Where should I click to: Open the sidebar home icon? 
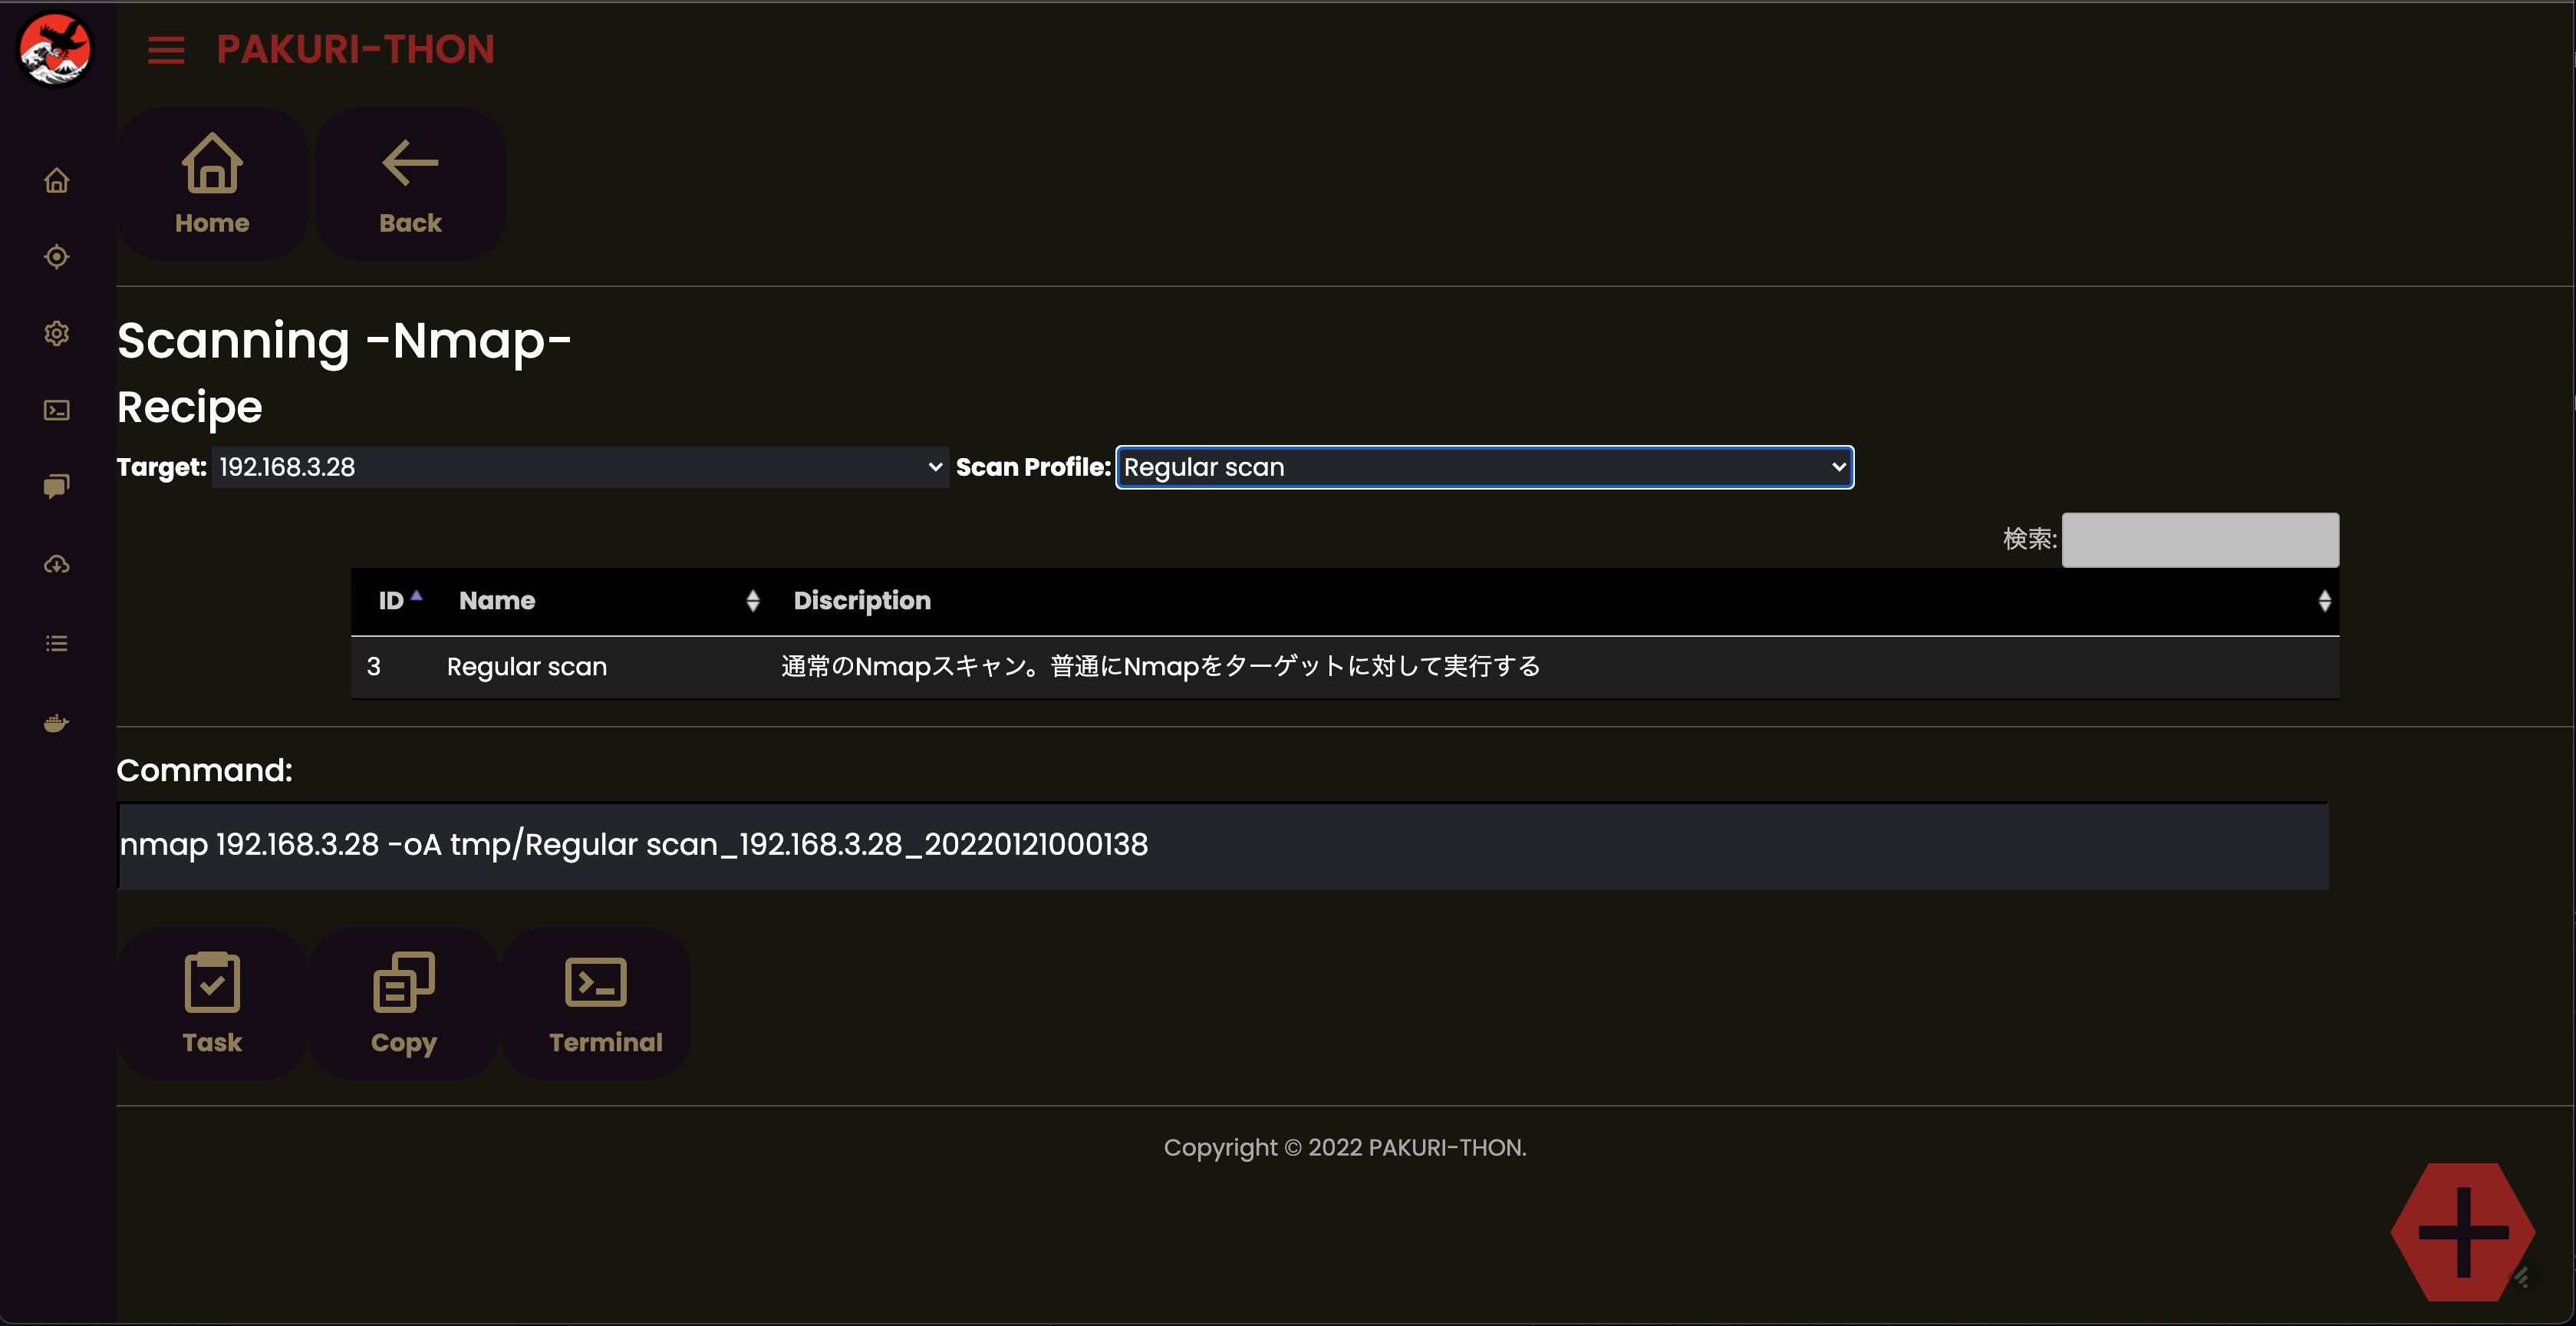coord(57,180)
